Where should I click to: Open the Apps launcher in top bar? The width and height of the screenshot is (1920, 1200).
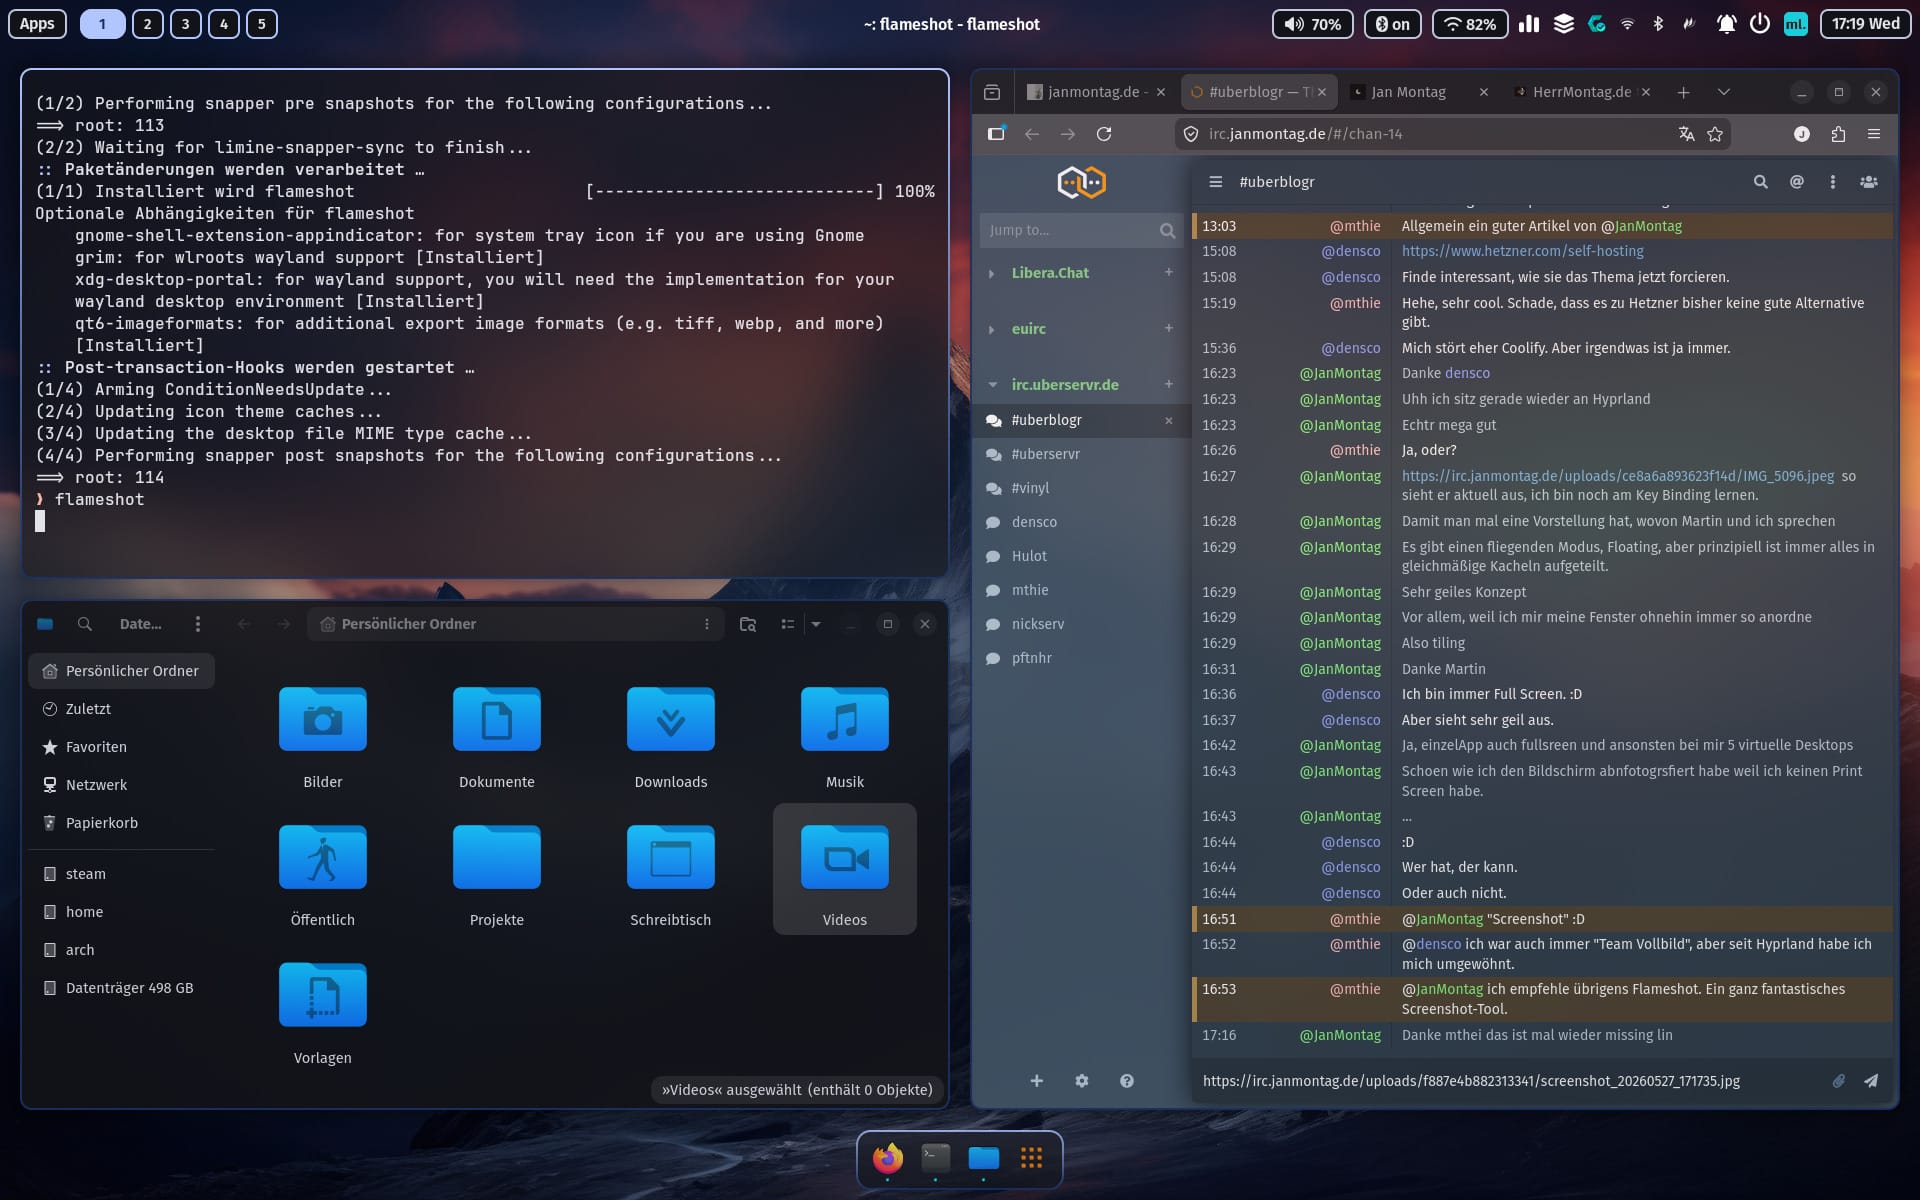click(37, 24)
